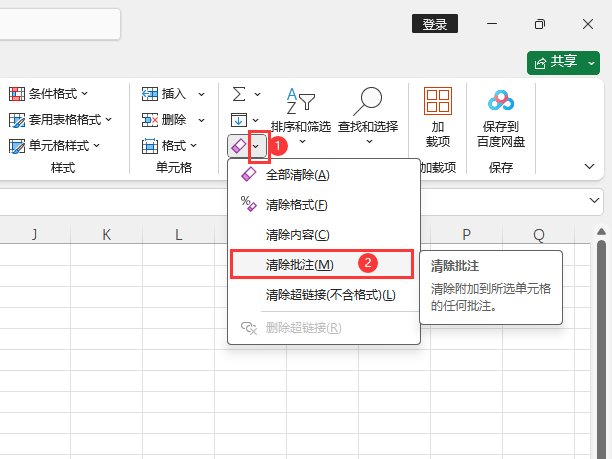Click the 删除 delete cells icon
This screenshot has height=459, width=612.
pyautogui.click(x=150, y=120)
